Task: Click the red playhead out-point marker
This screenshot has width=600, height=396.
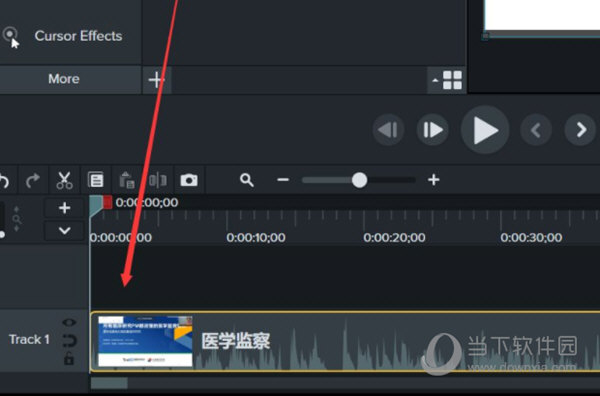Action: point(108,202)
